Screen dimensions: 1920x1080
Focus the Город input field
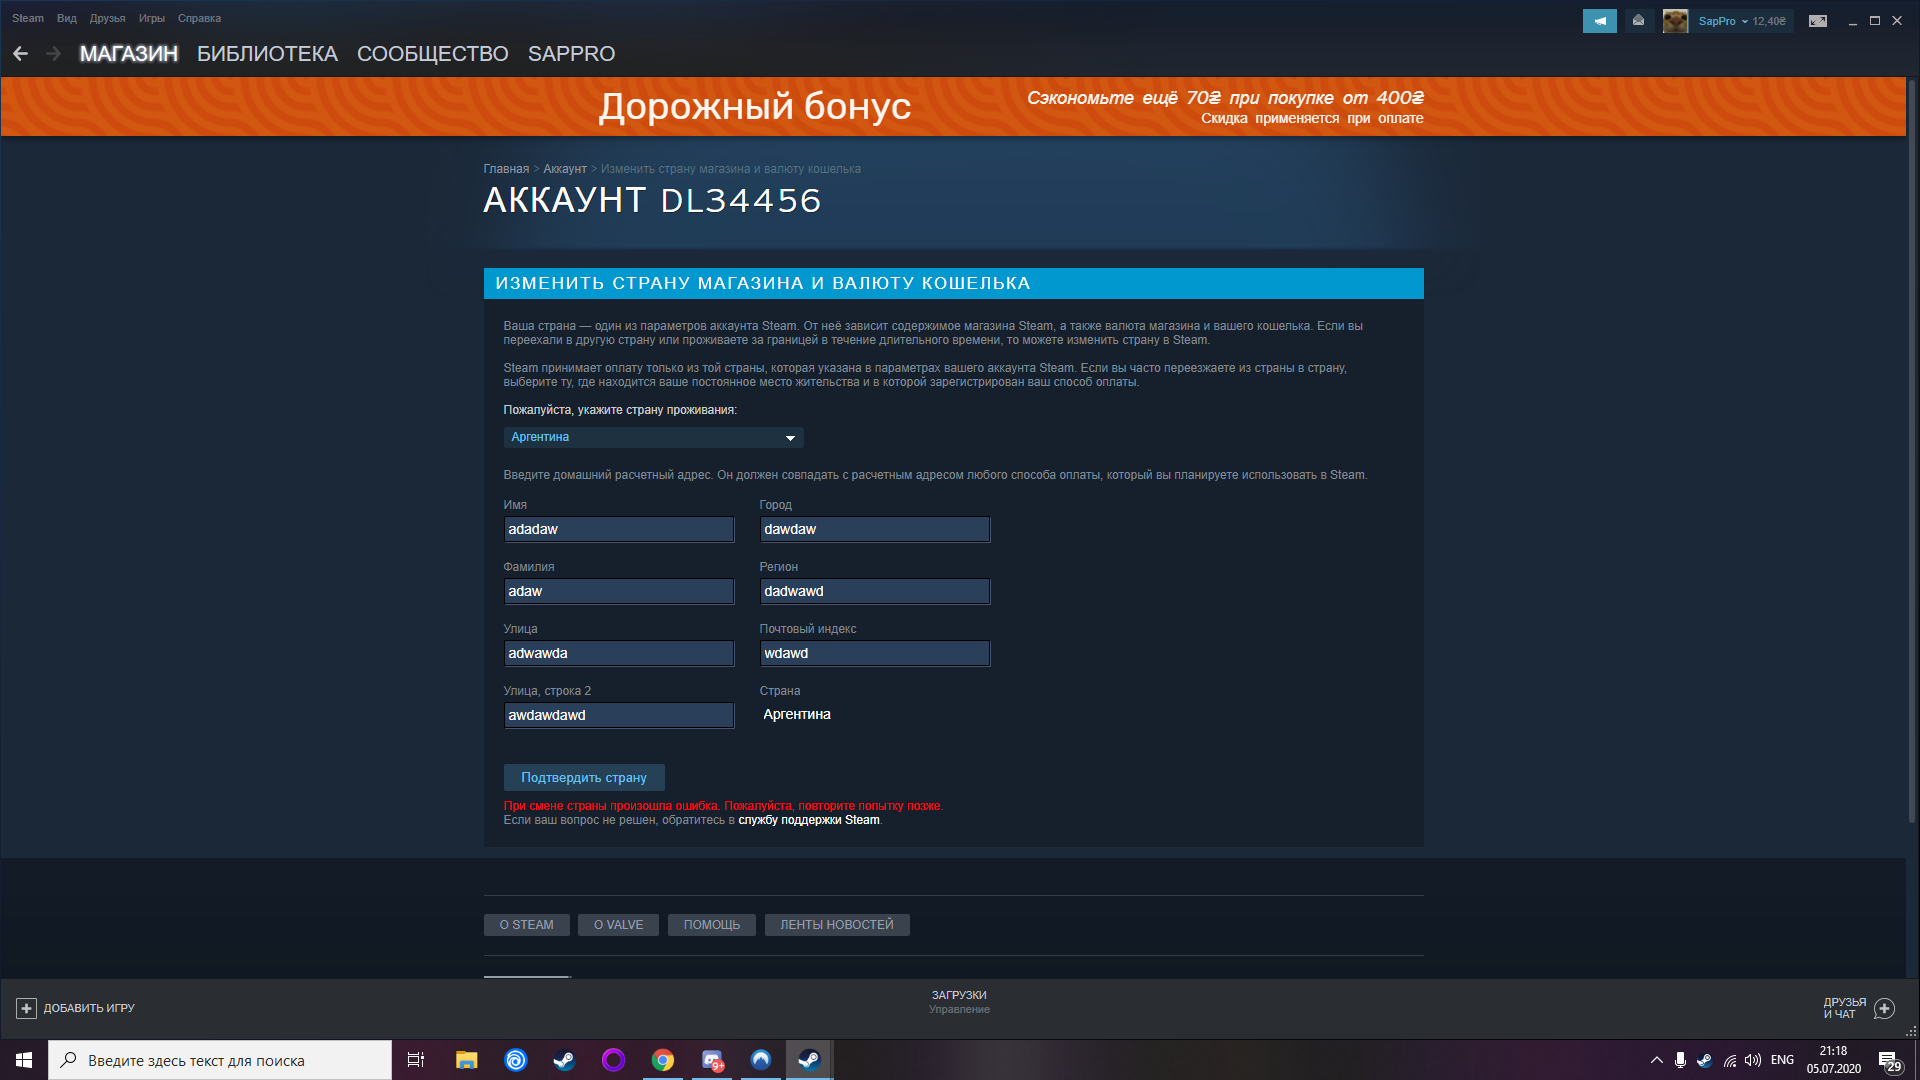875,529
